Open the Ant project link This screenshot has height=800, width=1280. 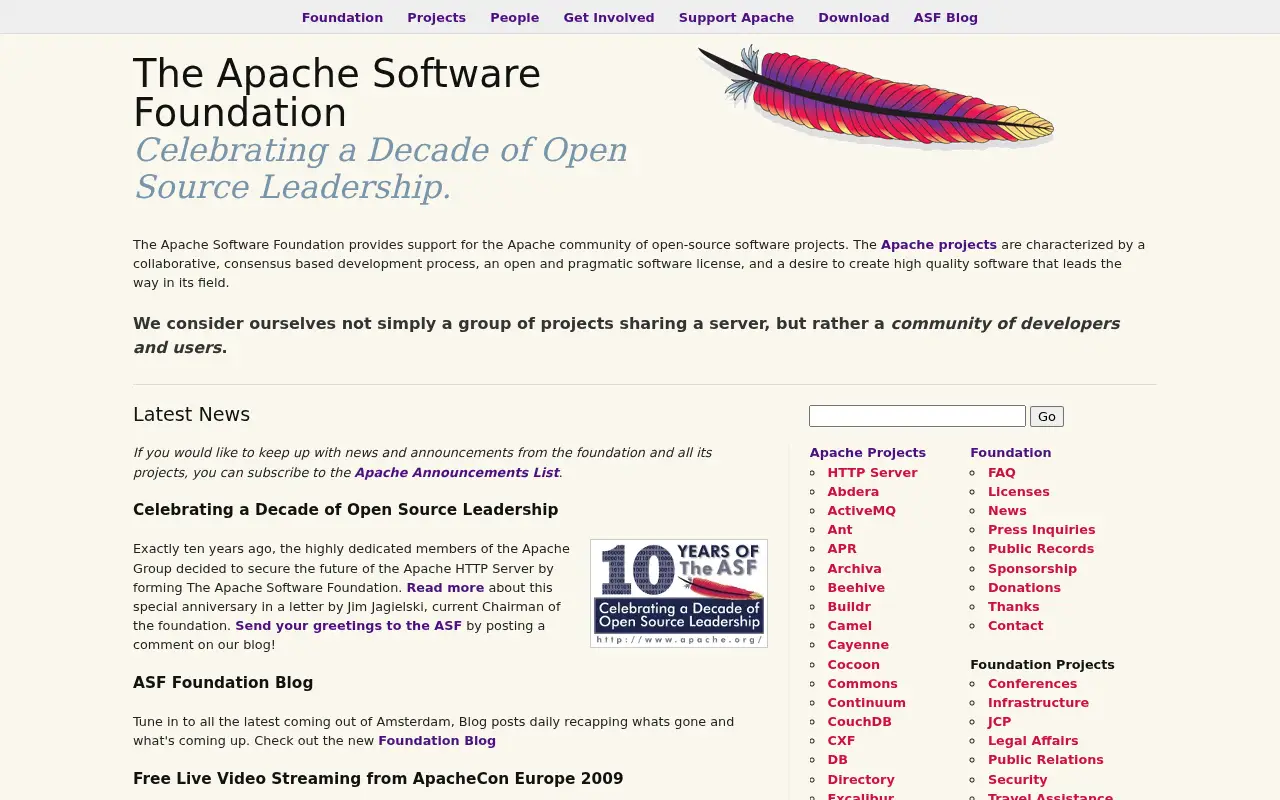839,529
